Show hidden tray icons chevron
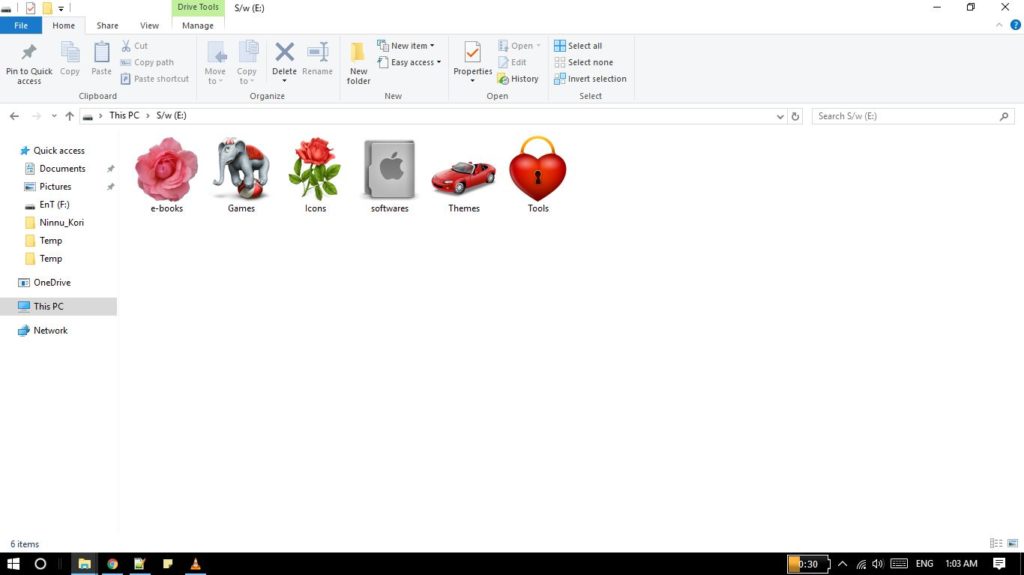 [842, 563]
